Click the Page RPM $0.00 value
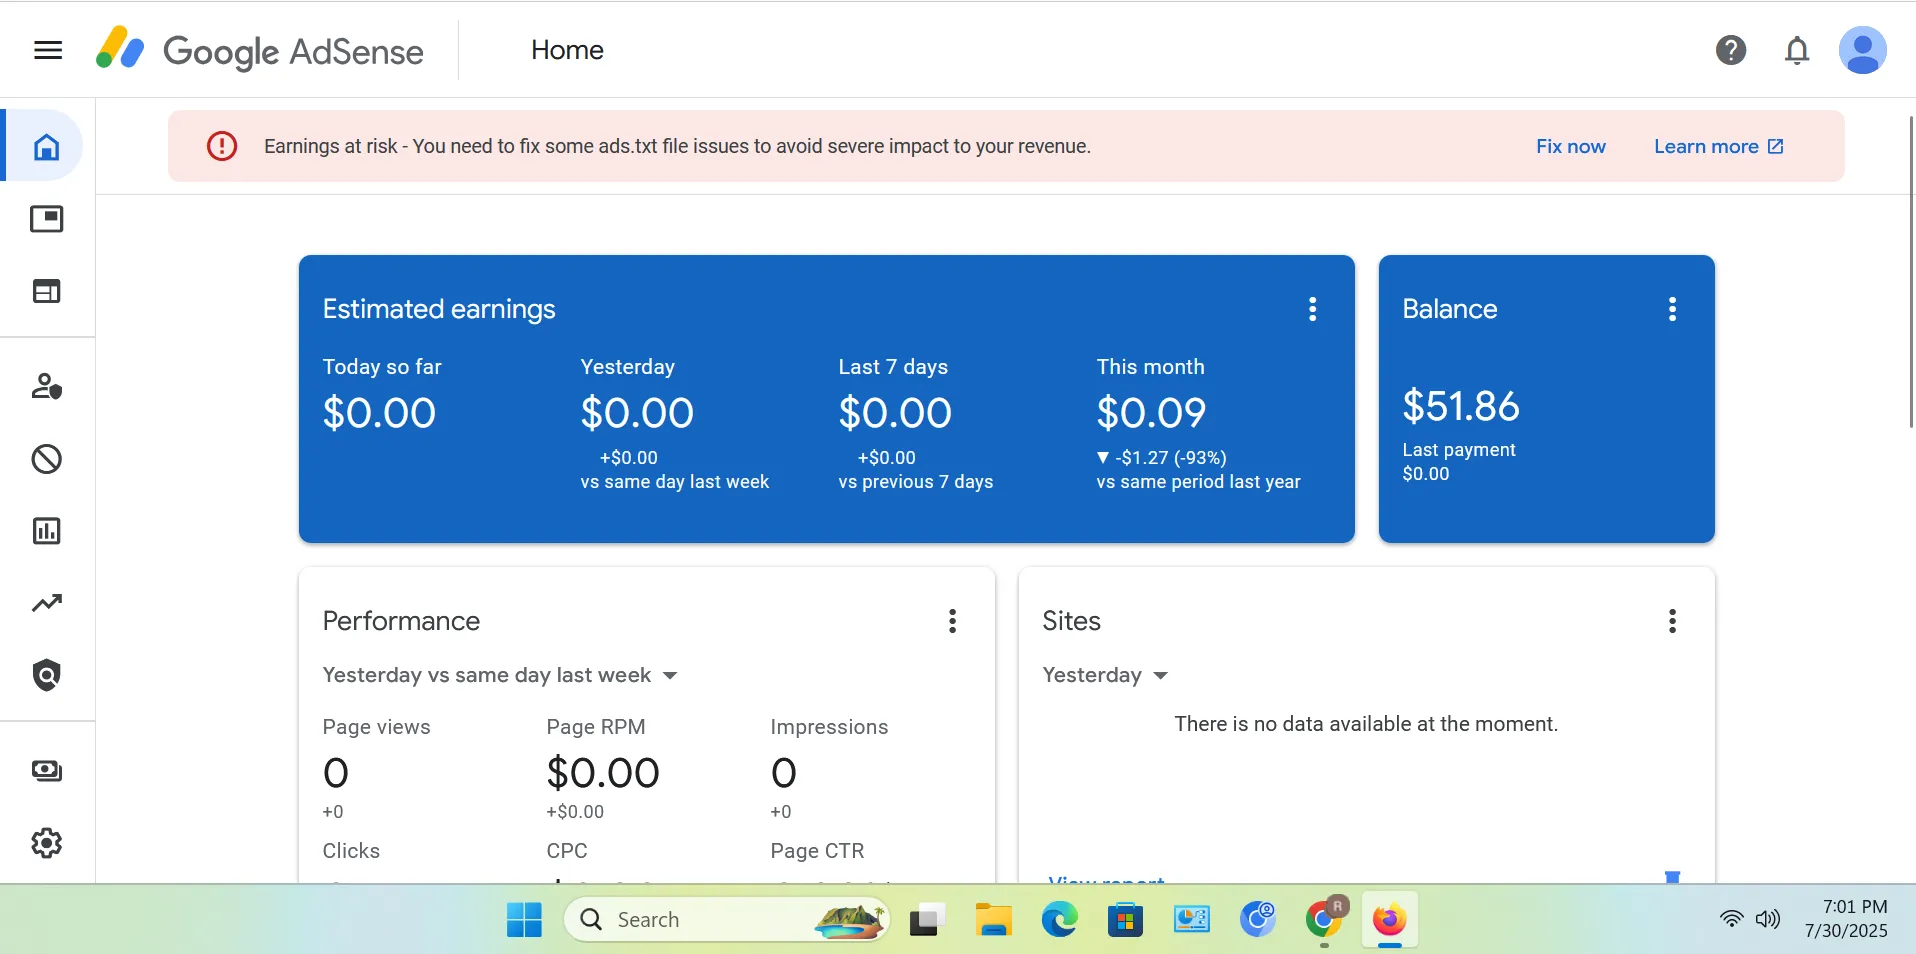The height and width of the screenshot is (954, 1916). tap(603, 773)
